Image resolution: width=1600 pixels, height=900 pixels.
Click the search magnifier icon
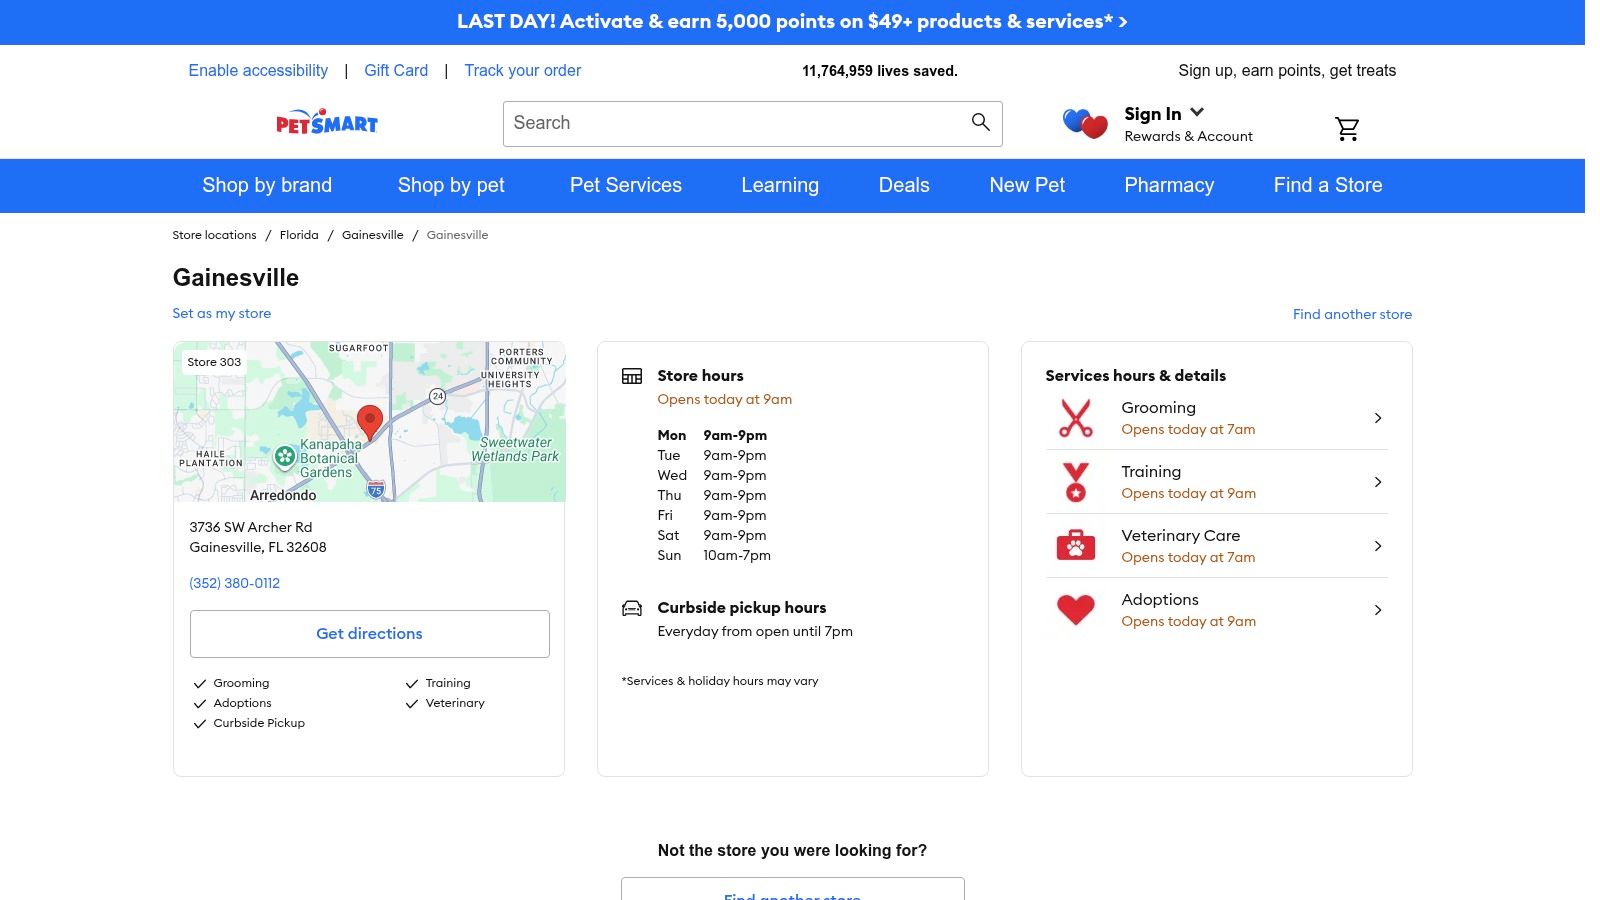980,122
